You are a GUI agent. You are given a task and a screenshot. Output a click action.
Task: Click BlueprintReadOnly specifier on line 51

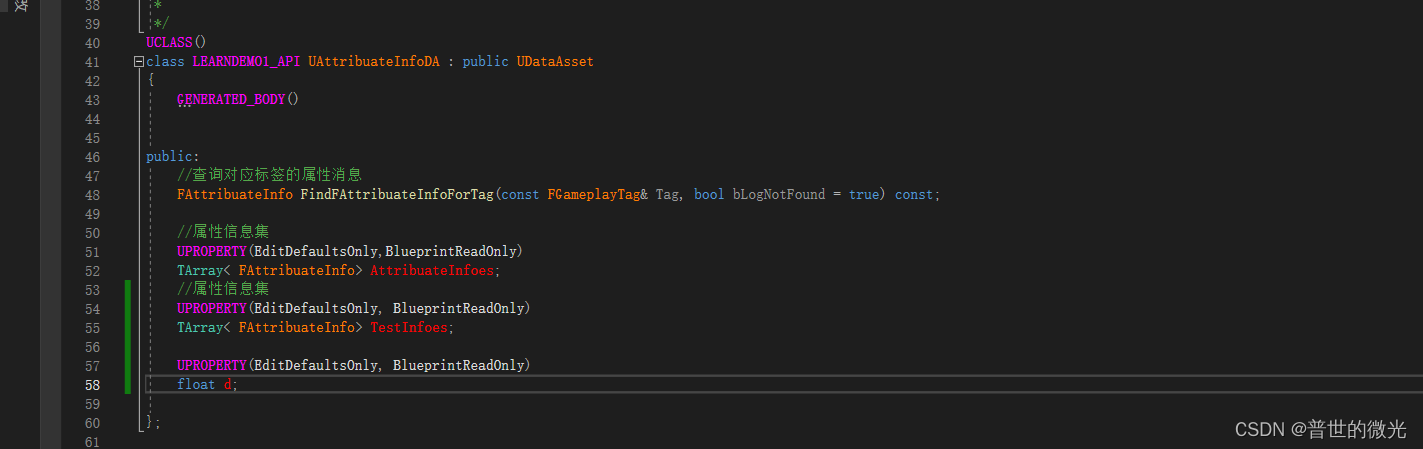452,251
